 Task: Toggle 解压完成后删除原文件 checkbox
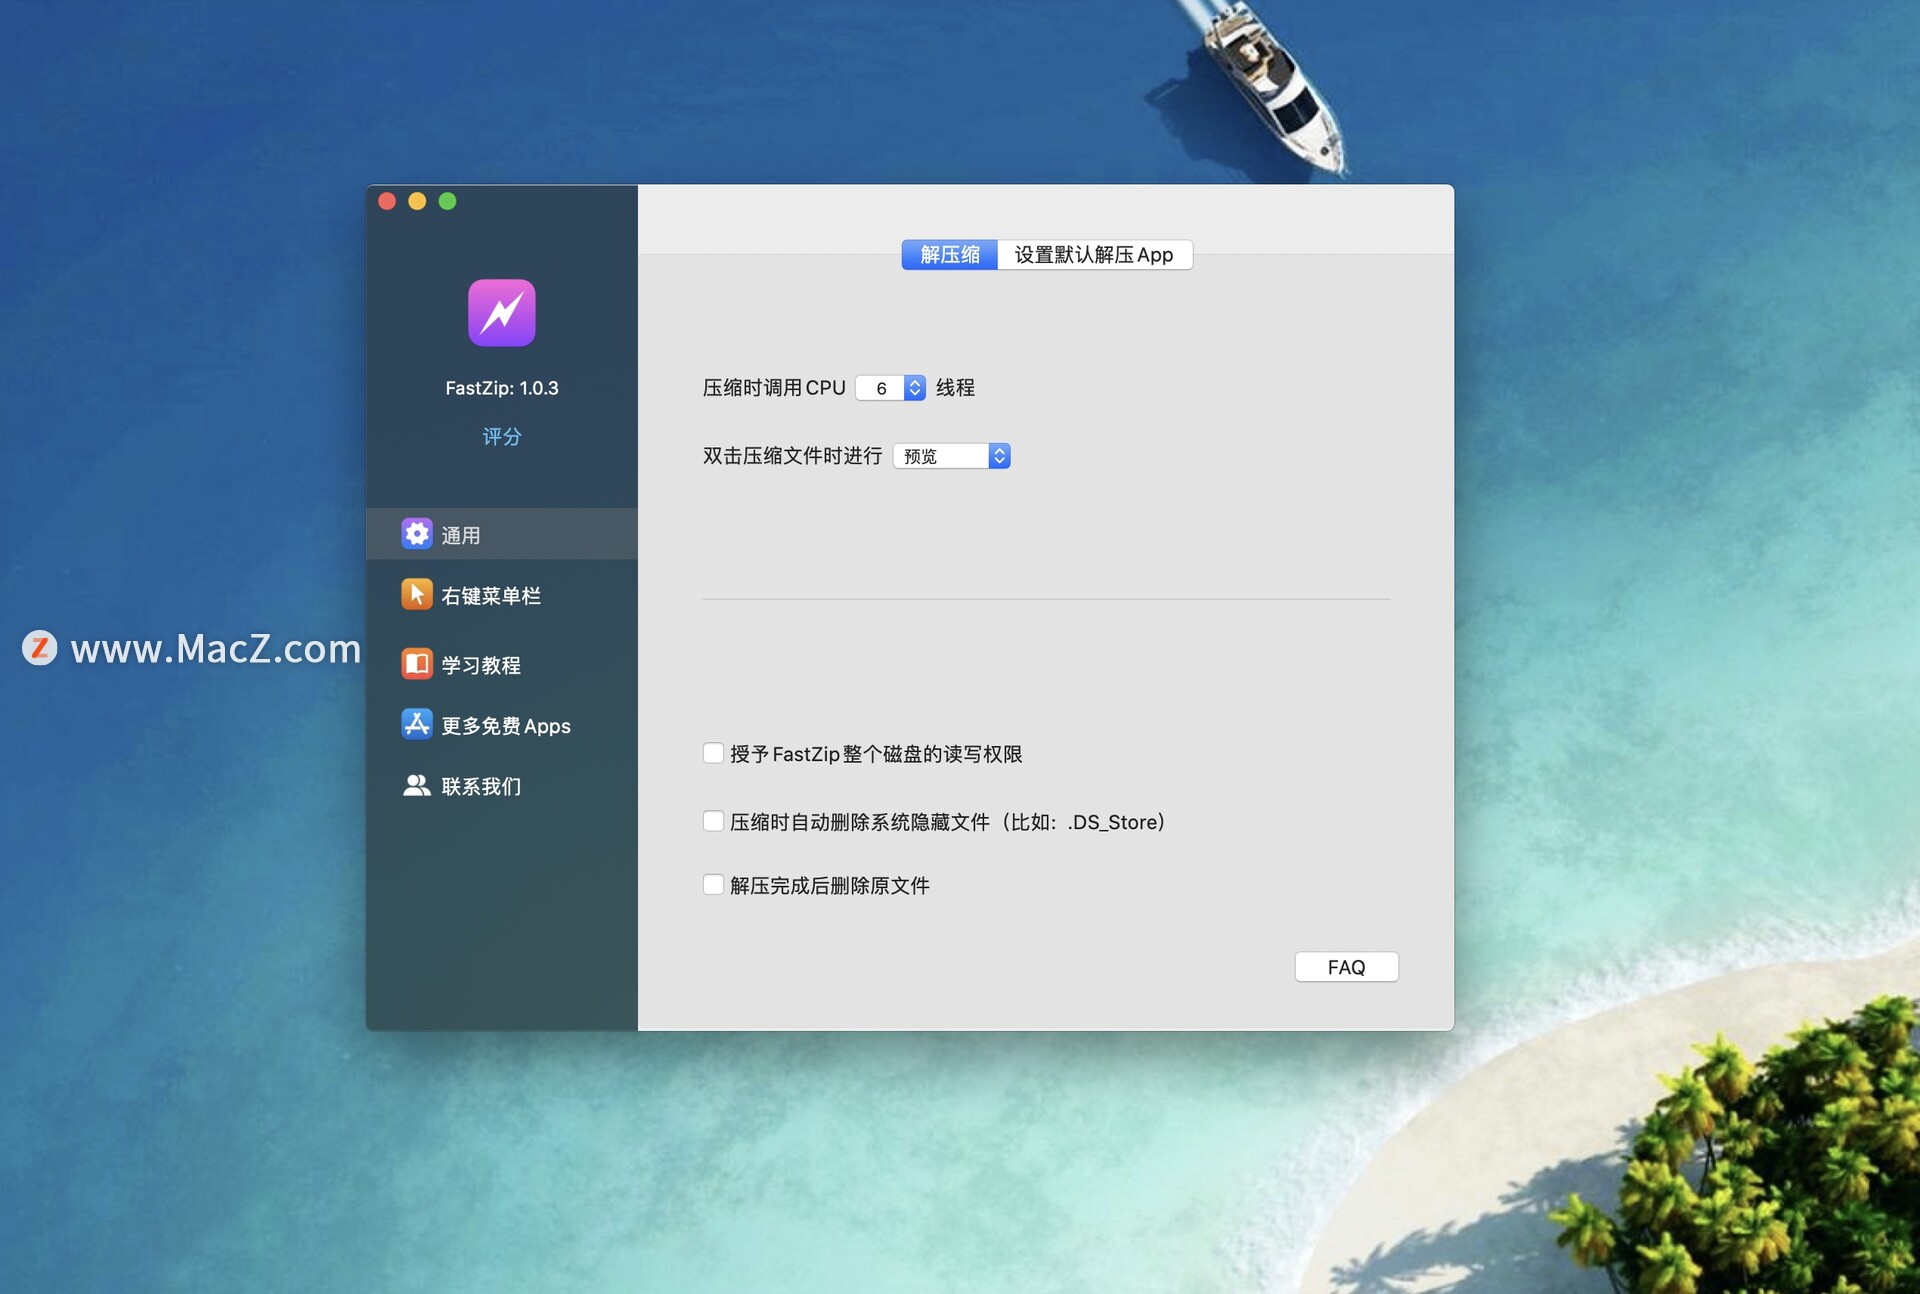click(x=713, y=884)
